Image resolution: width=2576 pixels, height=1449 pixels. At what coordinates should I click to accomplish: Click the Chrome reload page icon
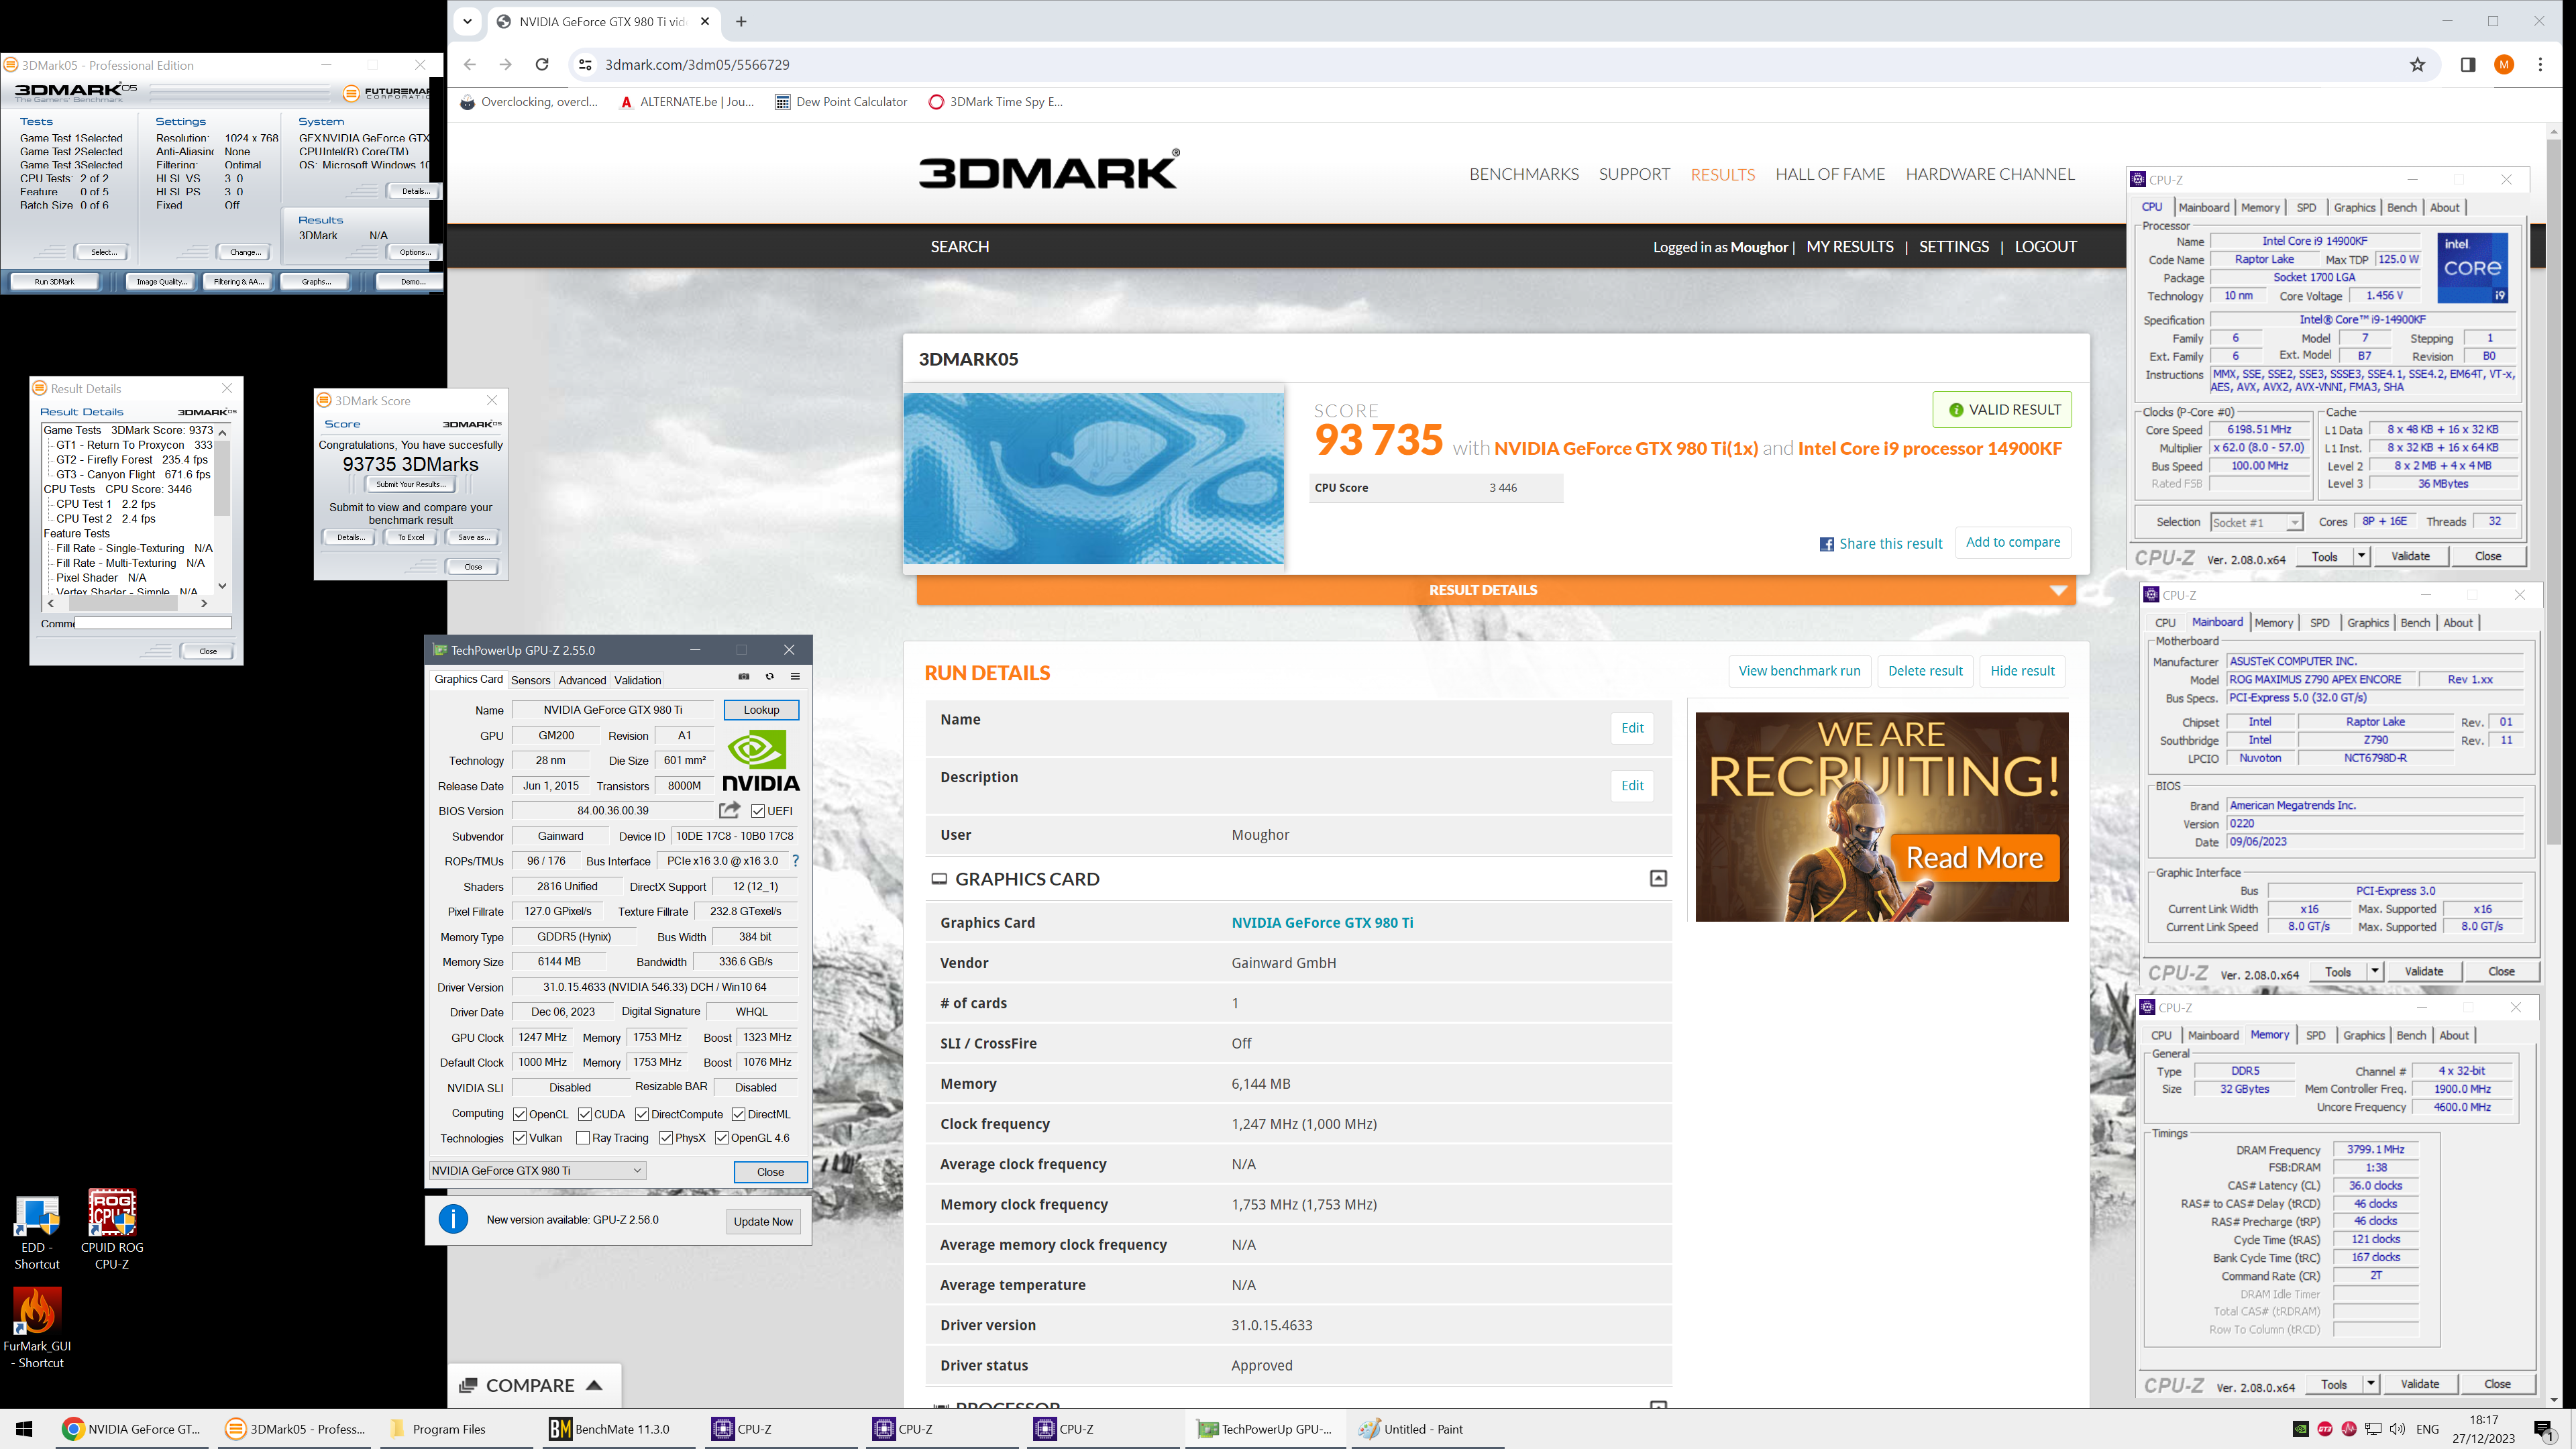point(542,64)
